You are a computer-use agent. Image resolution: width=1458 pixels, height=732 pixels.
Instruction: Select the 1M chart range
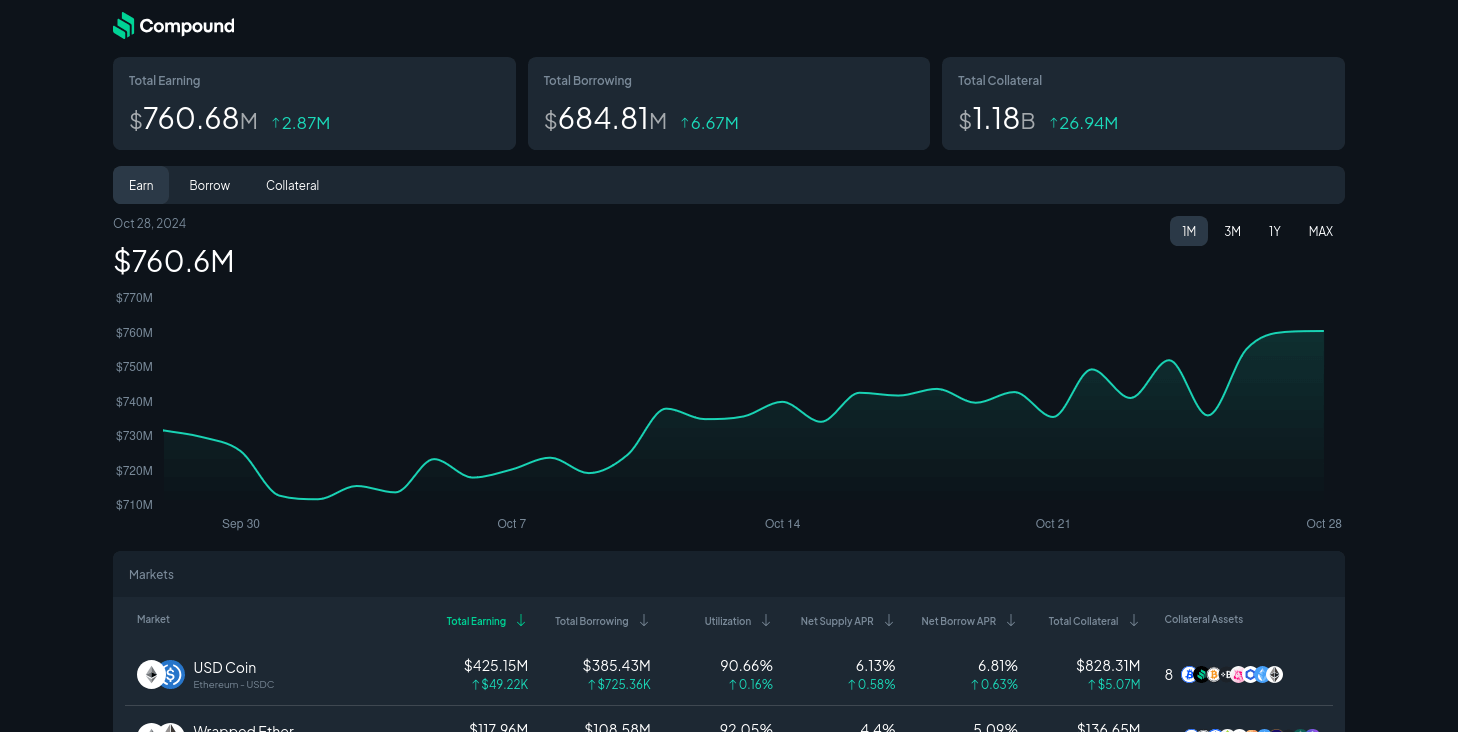1189,231
